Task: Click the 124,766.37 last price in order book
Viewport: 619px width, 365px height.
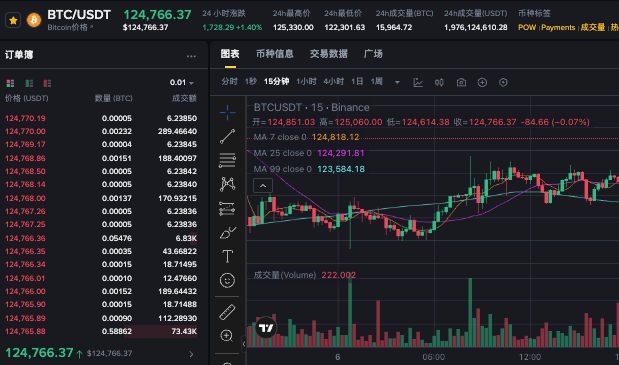Action: pyautogui.click(x=39, y=352)
